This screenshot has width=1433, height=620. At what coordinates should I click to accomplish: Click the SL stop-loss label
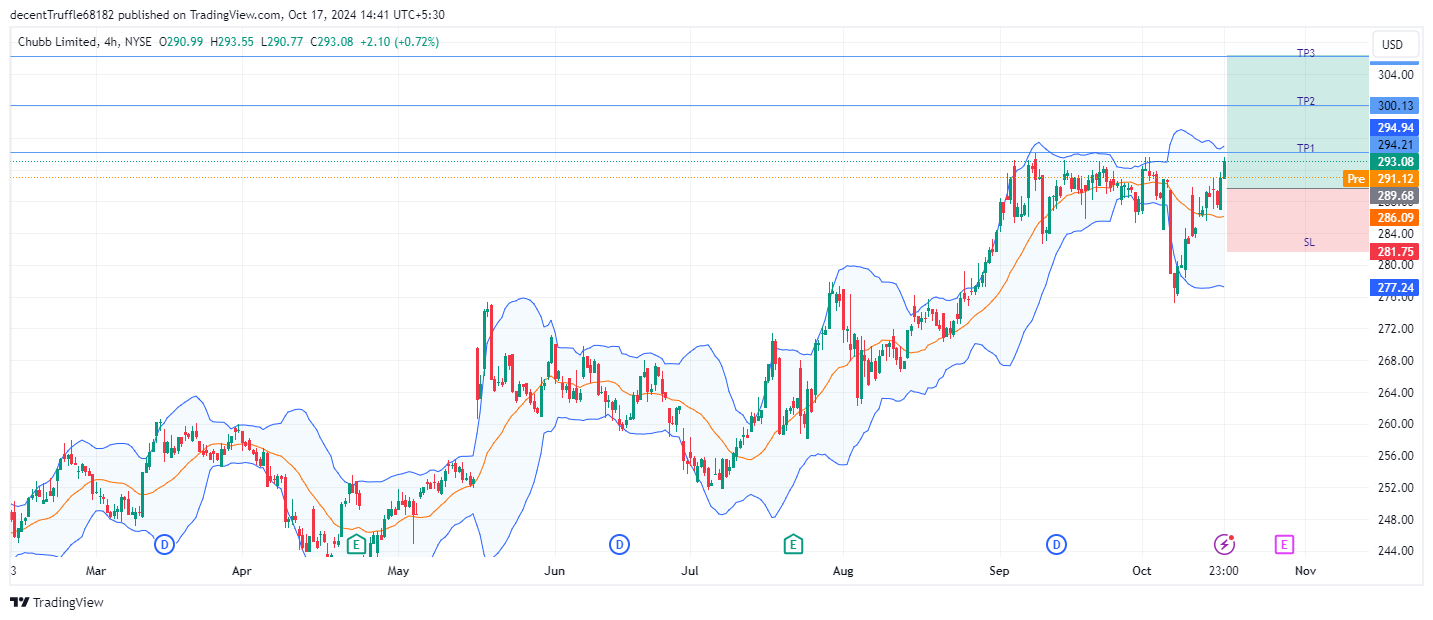[x=1309, y=242]
